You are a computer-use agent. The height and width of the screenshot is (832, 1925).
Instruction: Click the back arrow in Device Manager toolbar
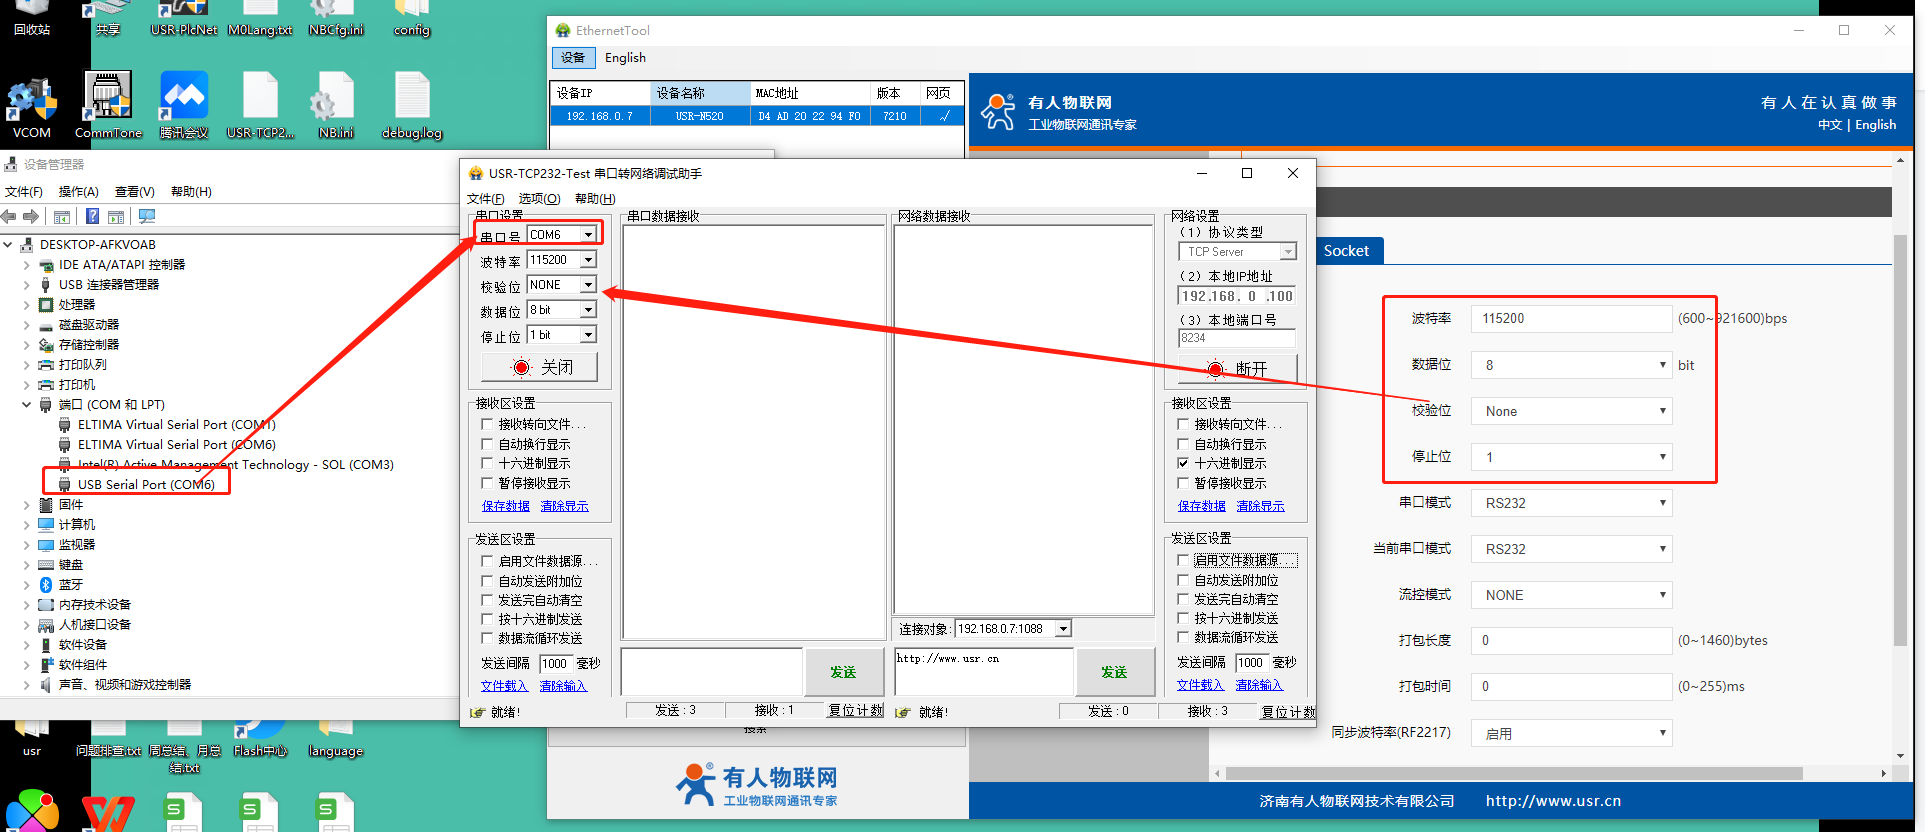[9, 217]
